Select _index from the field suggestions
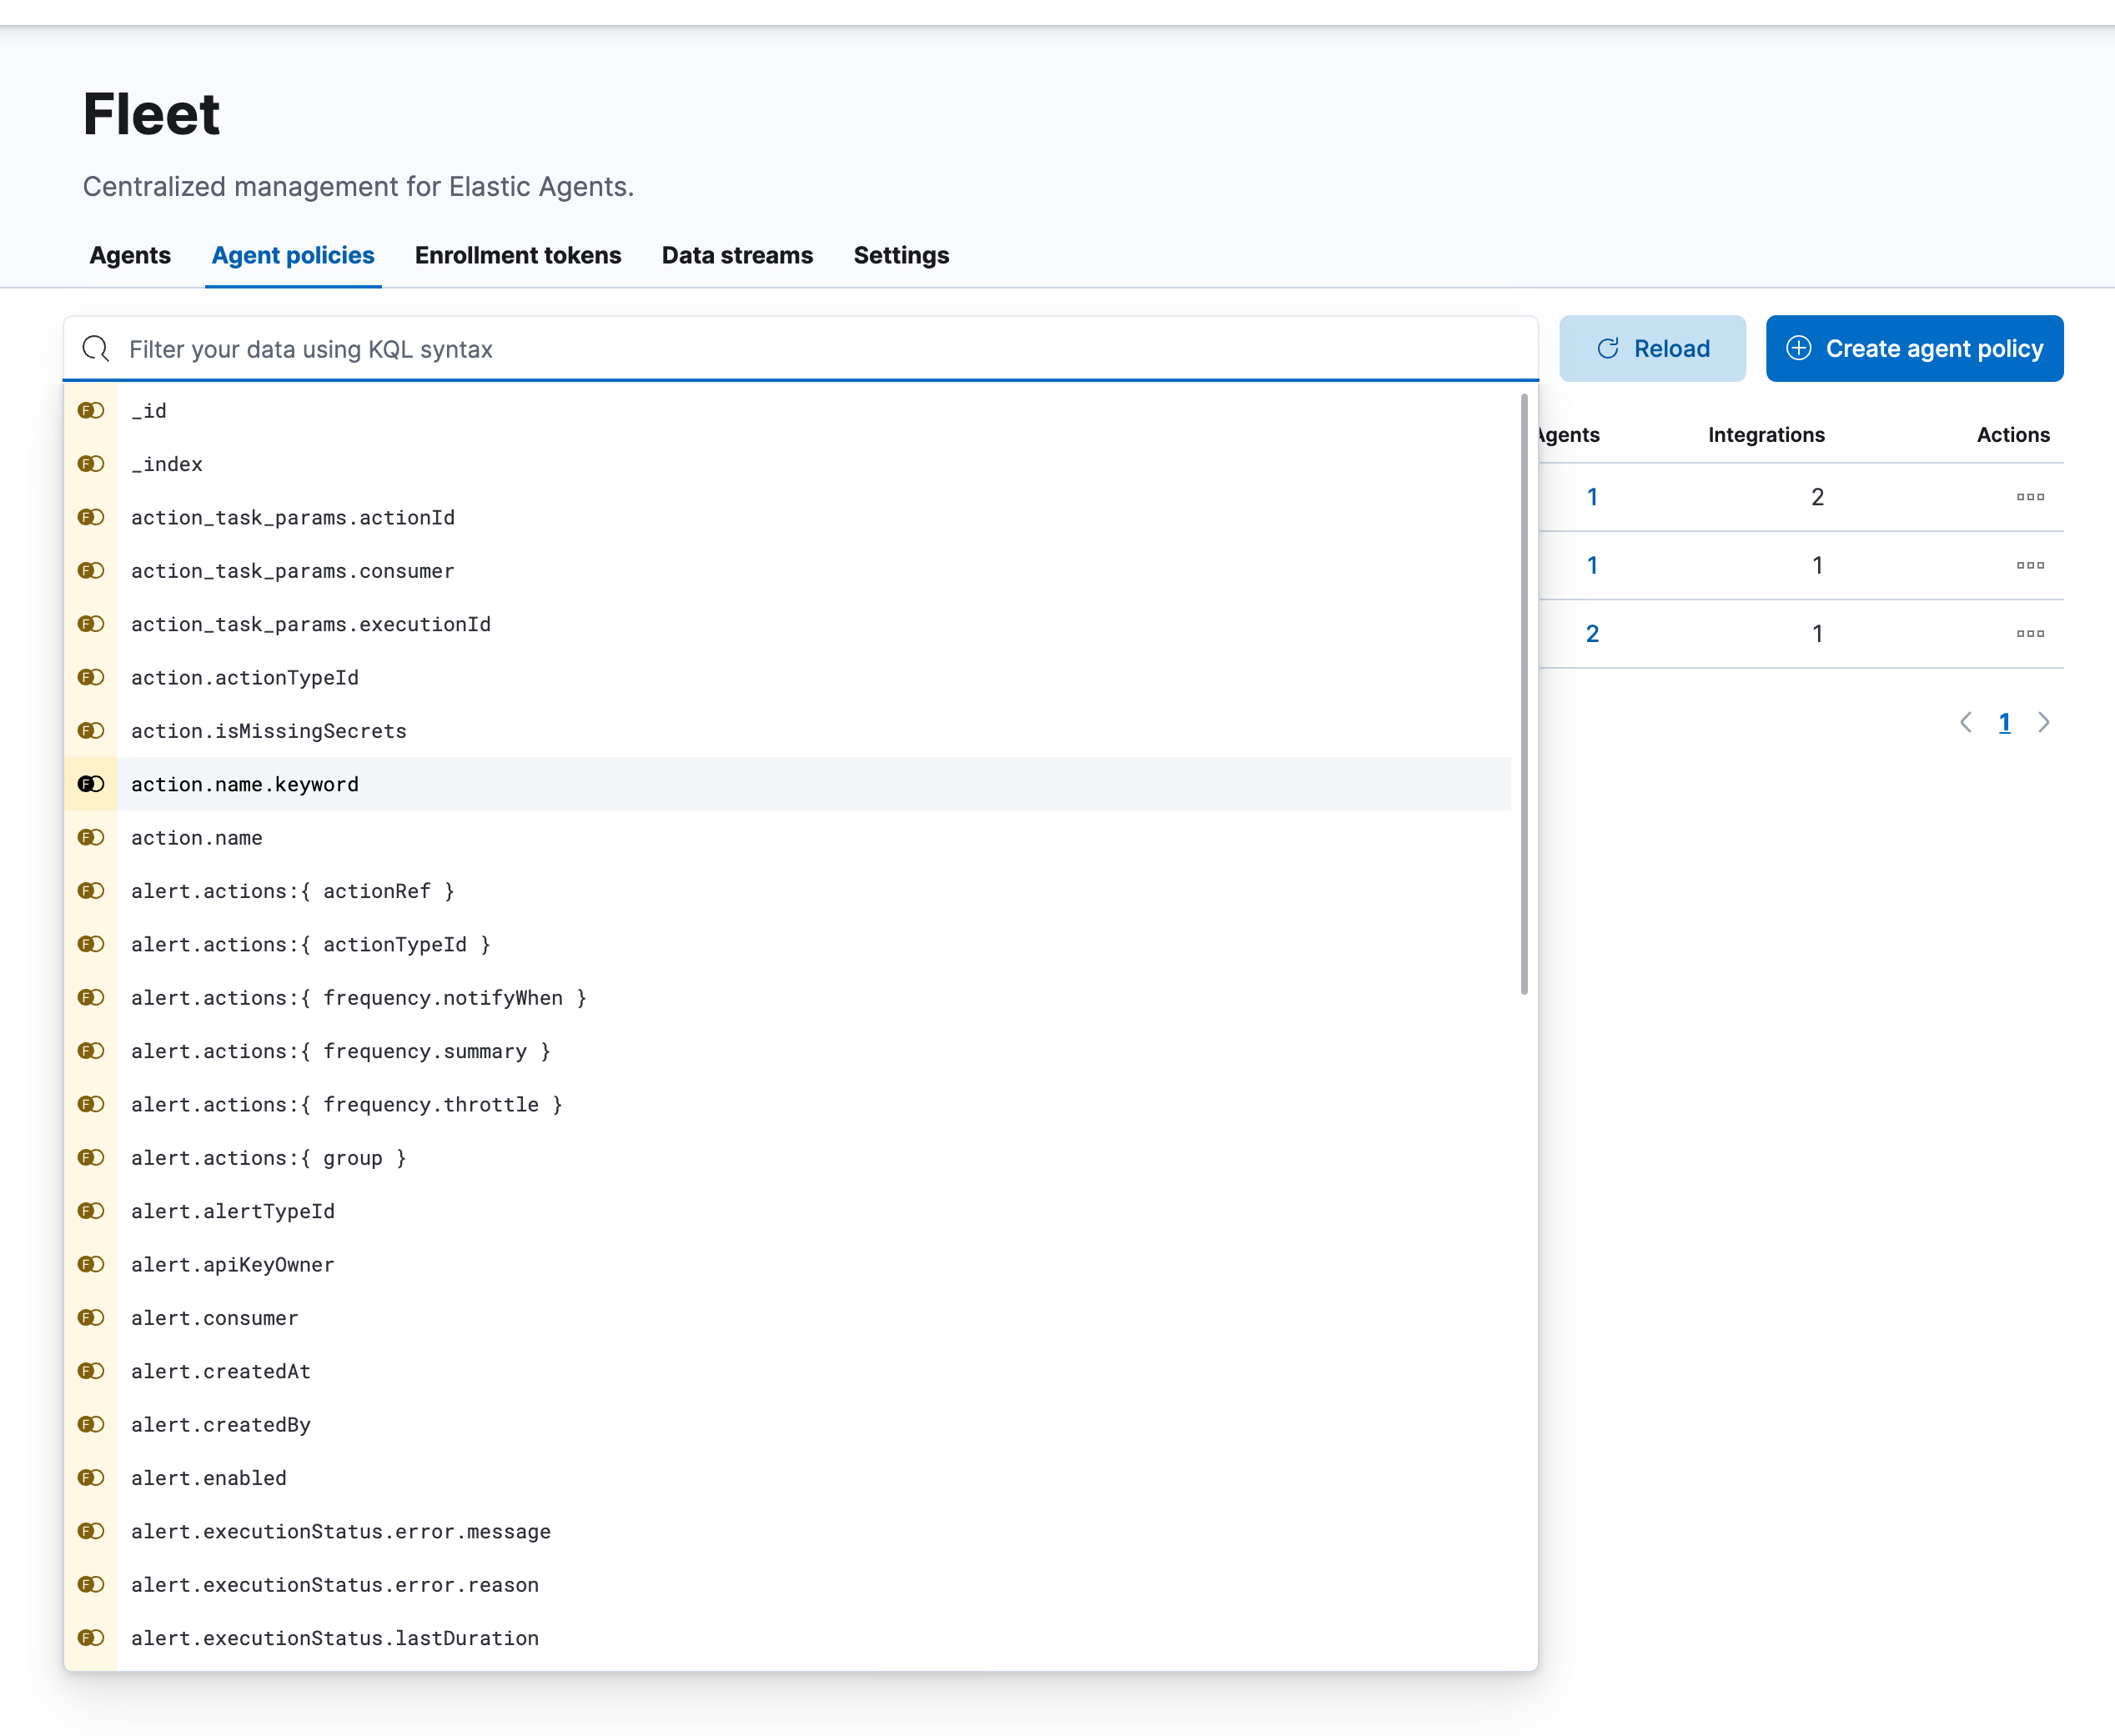Image resolution: width=2115 pixels, height=1736 pixels. 167,464
